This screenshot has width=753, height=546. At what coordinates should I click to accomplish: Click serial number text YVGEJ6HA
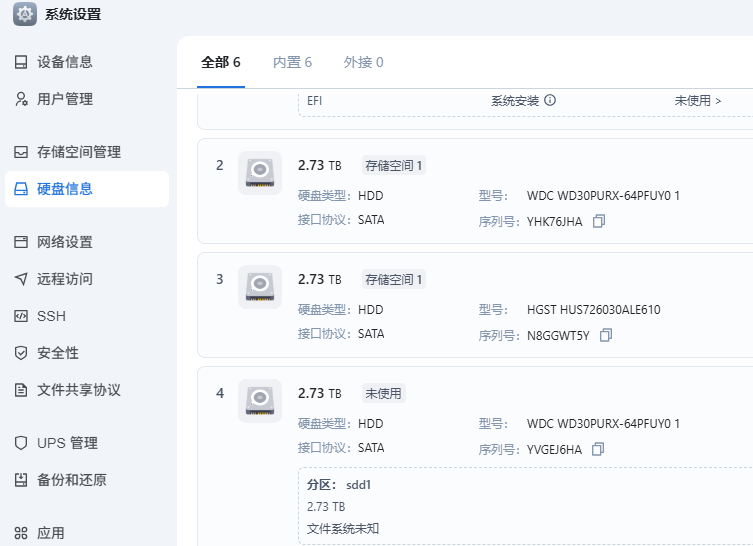point(554,450)
